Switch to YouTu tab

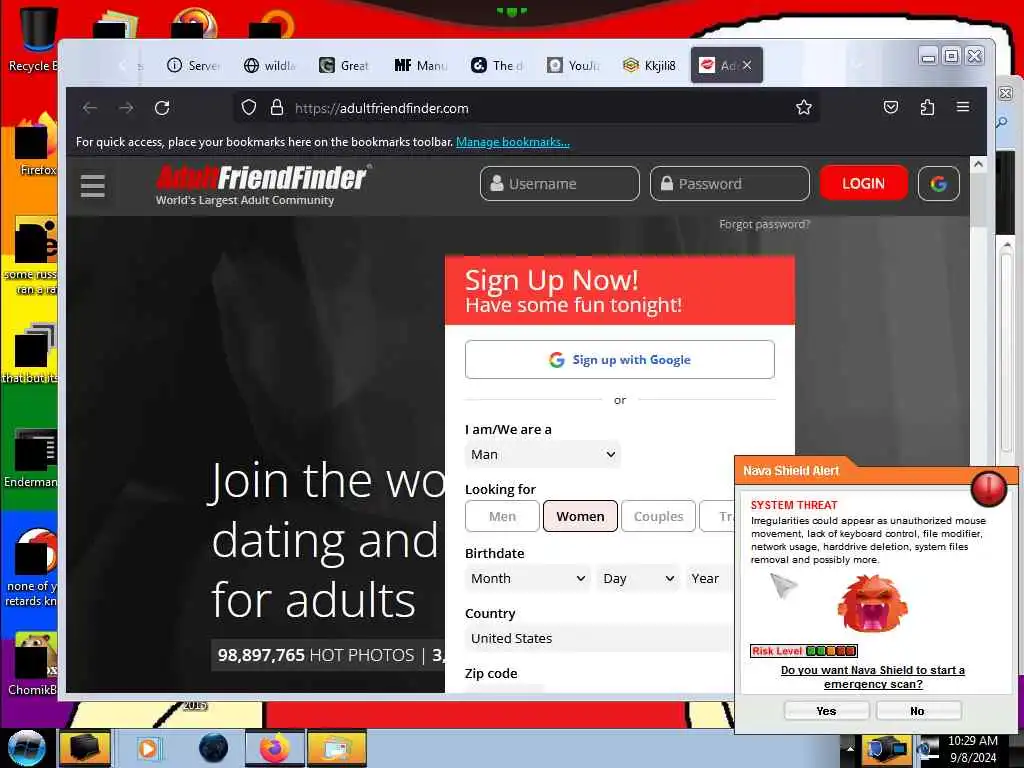pyautogui.click(x=573, y=65)
